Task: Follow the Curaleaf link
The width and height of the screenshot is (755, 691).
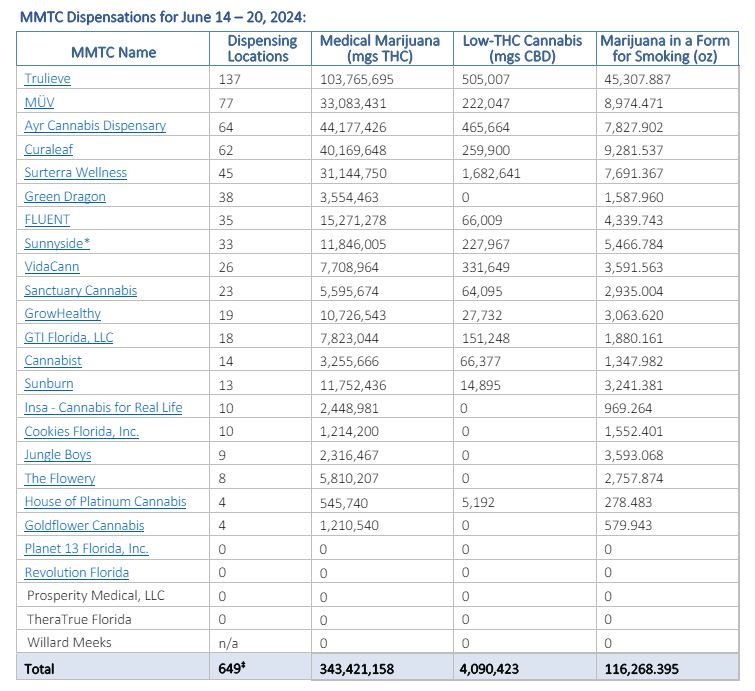Action: pyautogui.click(x=49, y=149)
